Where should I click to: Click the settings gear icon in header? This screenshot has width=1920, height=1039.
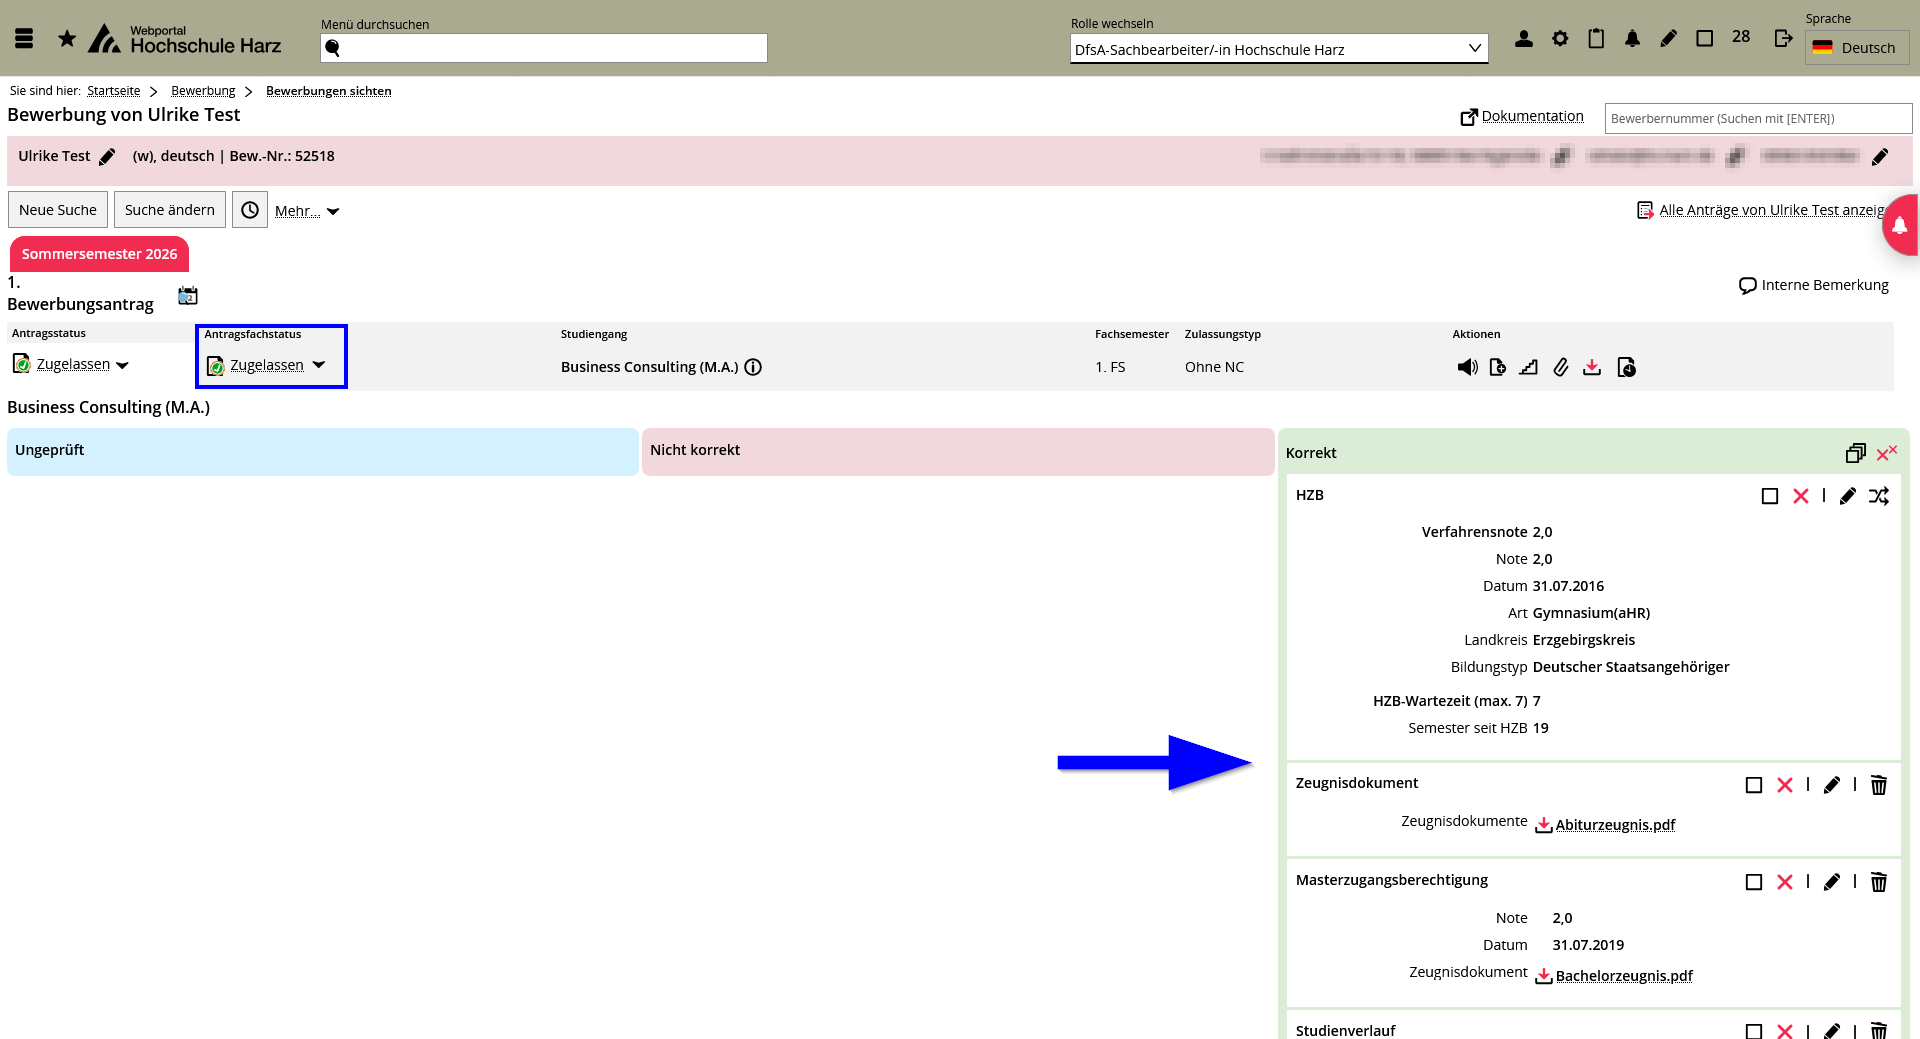pos(1560,38)
